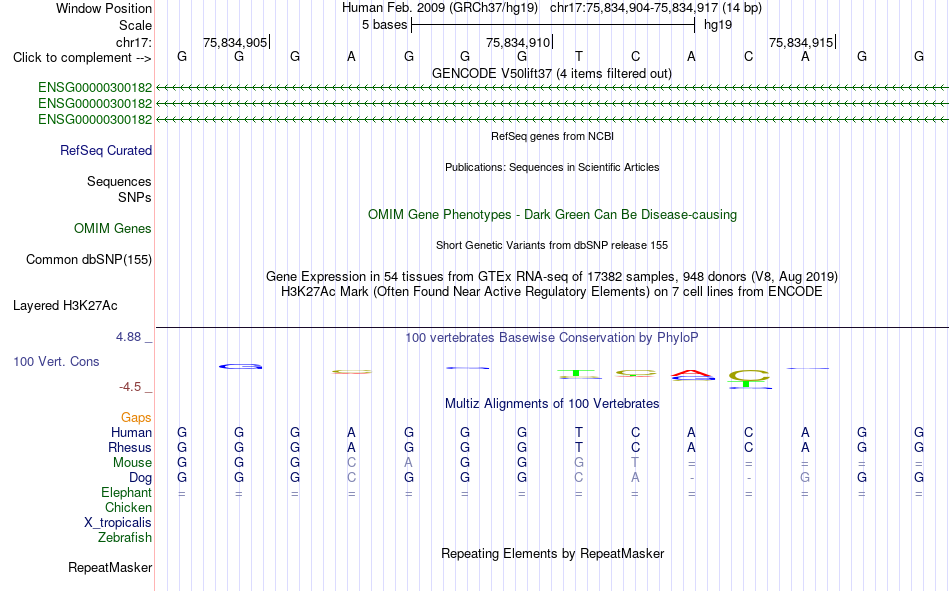Click the X_tropicalis species label
This screenshot has width=950, height=591.
[118, 523]
